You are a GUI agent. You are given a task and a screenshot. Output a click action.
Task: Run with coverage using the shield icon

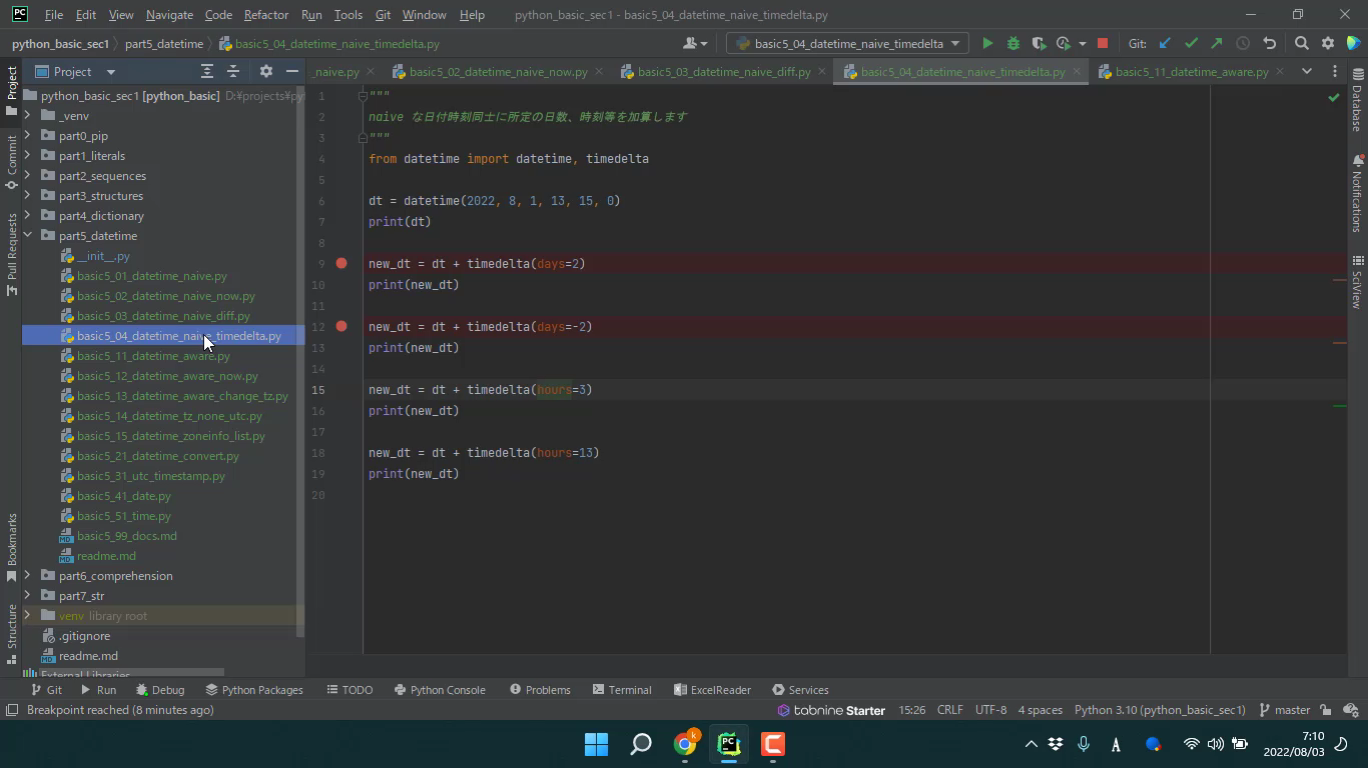[1038, 44]
